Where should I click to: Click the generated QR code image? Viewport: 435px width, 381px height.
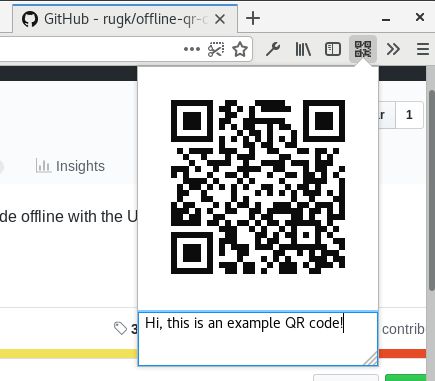(x=258, y=187)
